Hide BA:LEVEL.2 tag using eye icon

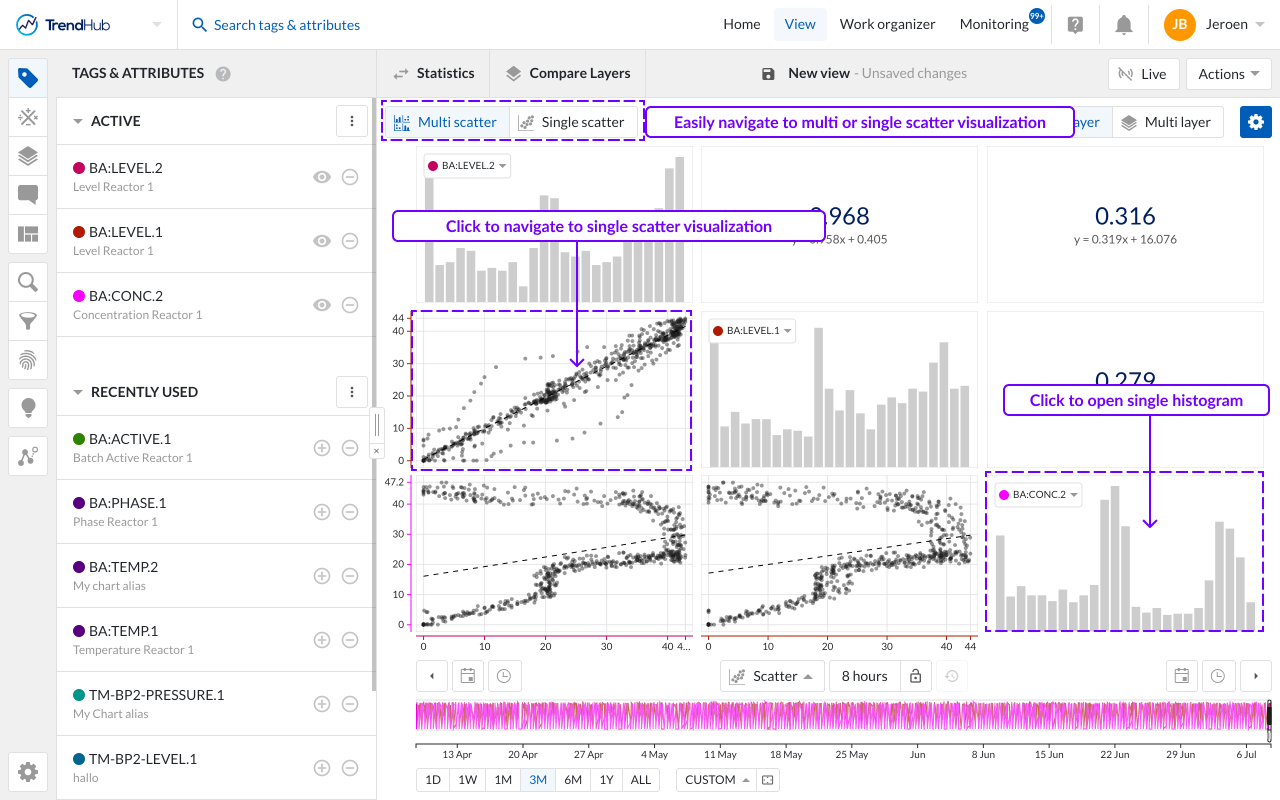click(x=322, y=177)
